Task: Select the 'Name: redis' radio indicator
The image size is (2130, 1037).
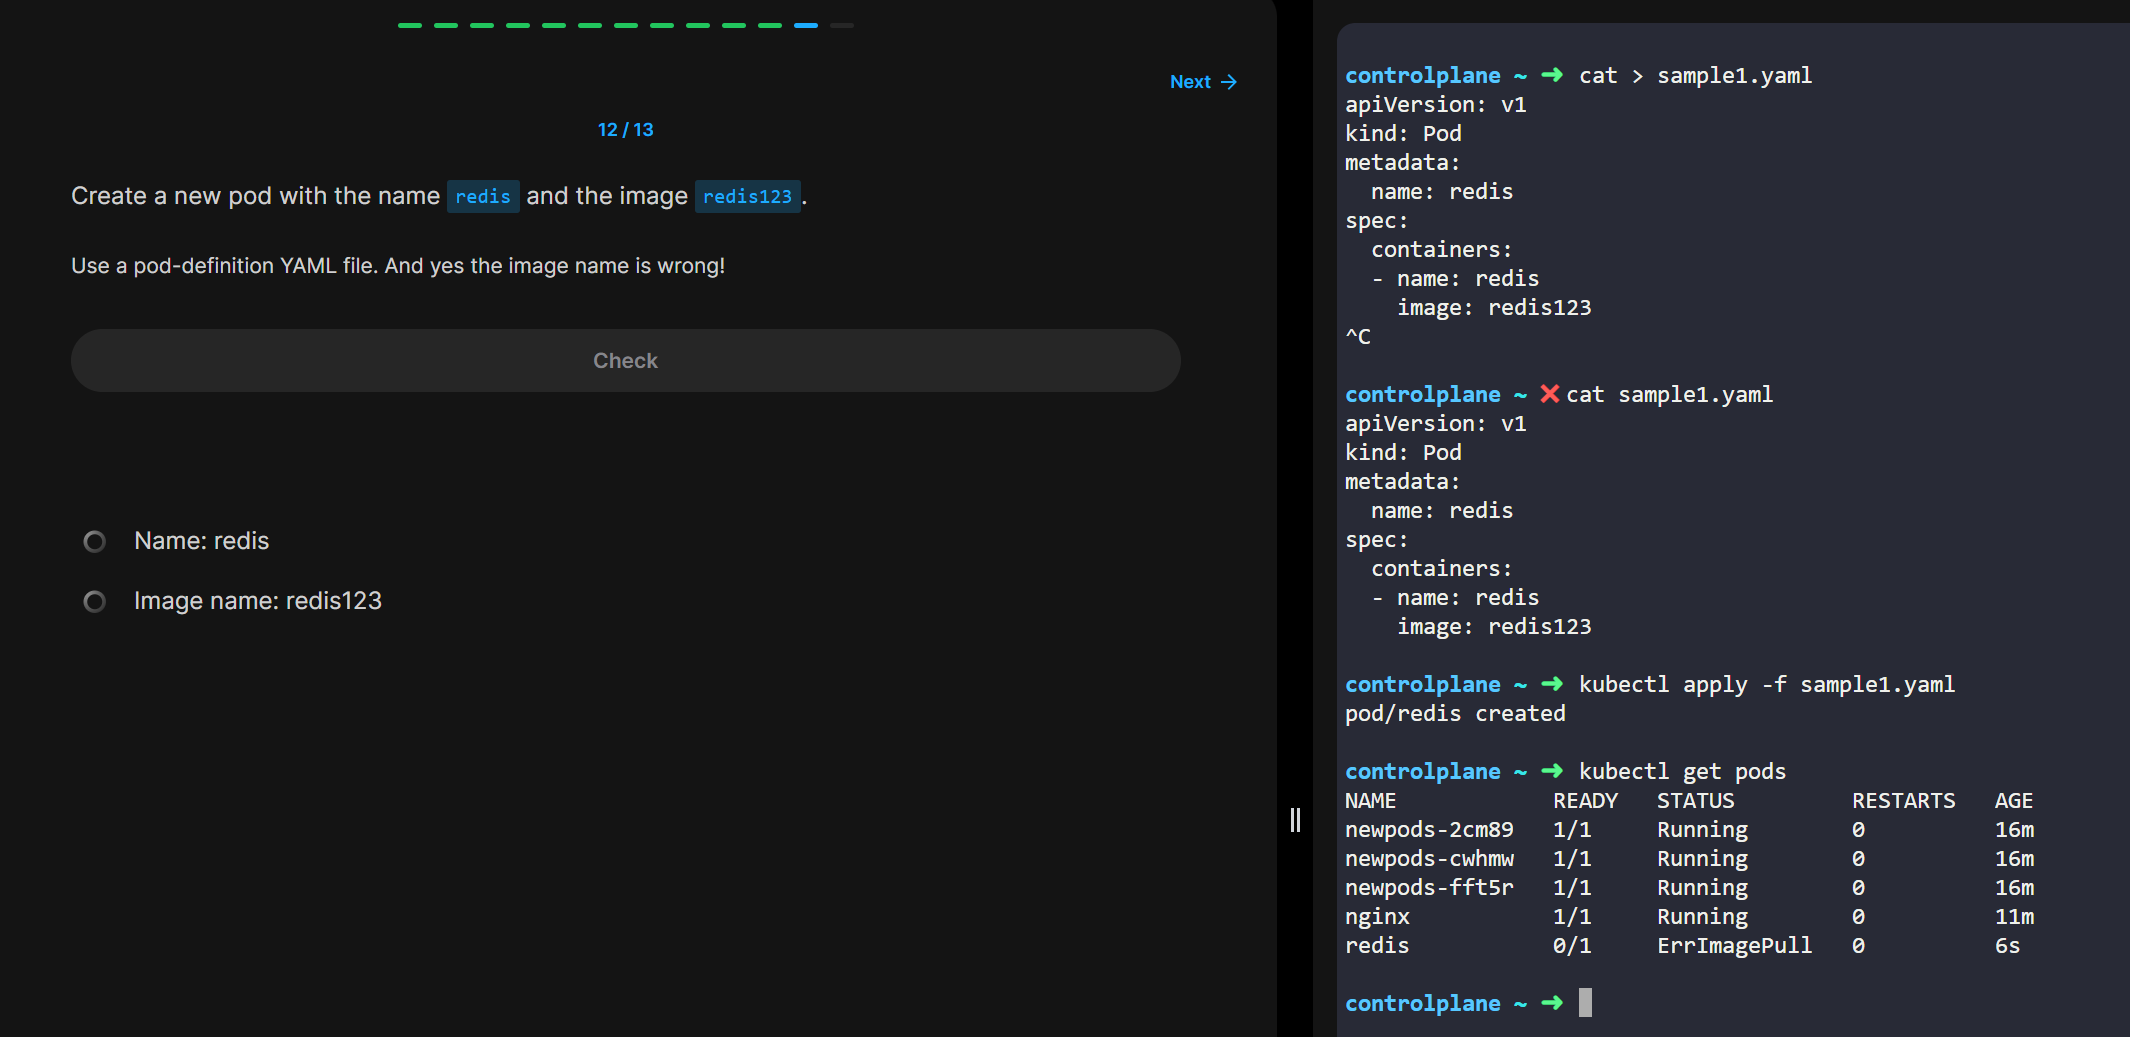Action: click(94, 542)
